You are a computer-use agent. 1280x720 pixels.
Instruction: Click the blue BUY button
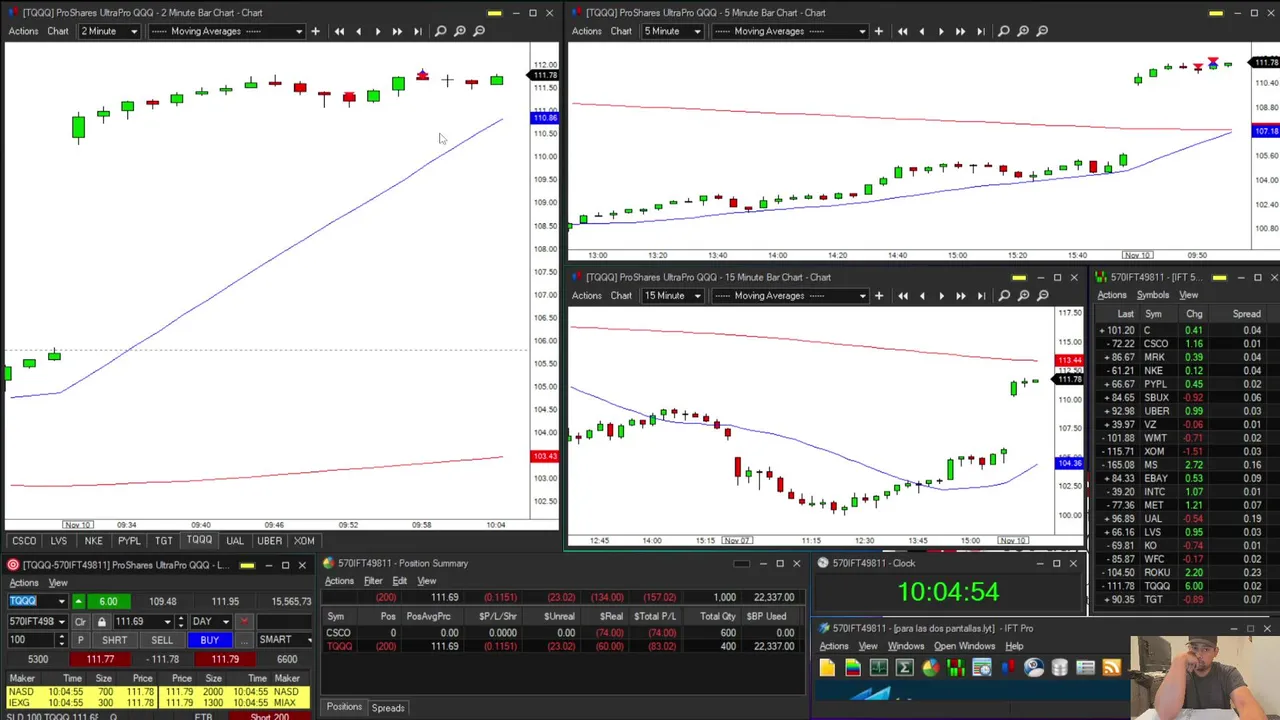(x=209, y=640)
